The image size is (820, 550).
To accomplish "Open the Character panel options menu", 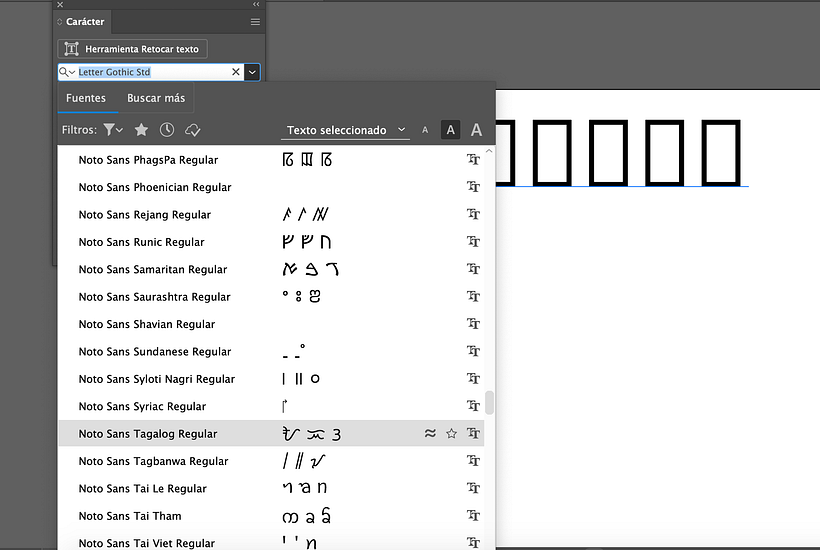I will click(255, 22).
